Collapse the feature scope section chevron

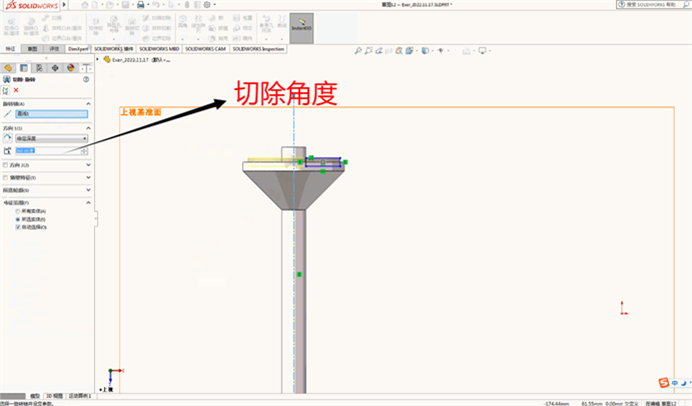click(88, 203)
